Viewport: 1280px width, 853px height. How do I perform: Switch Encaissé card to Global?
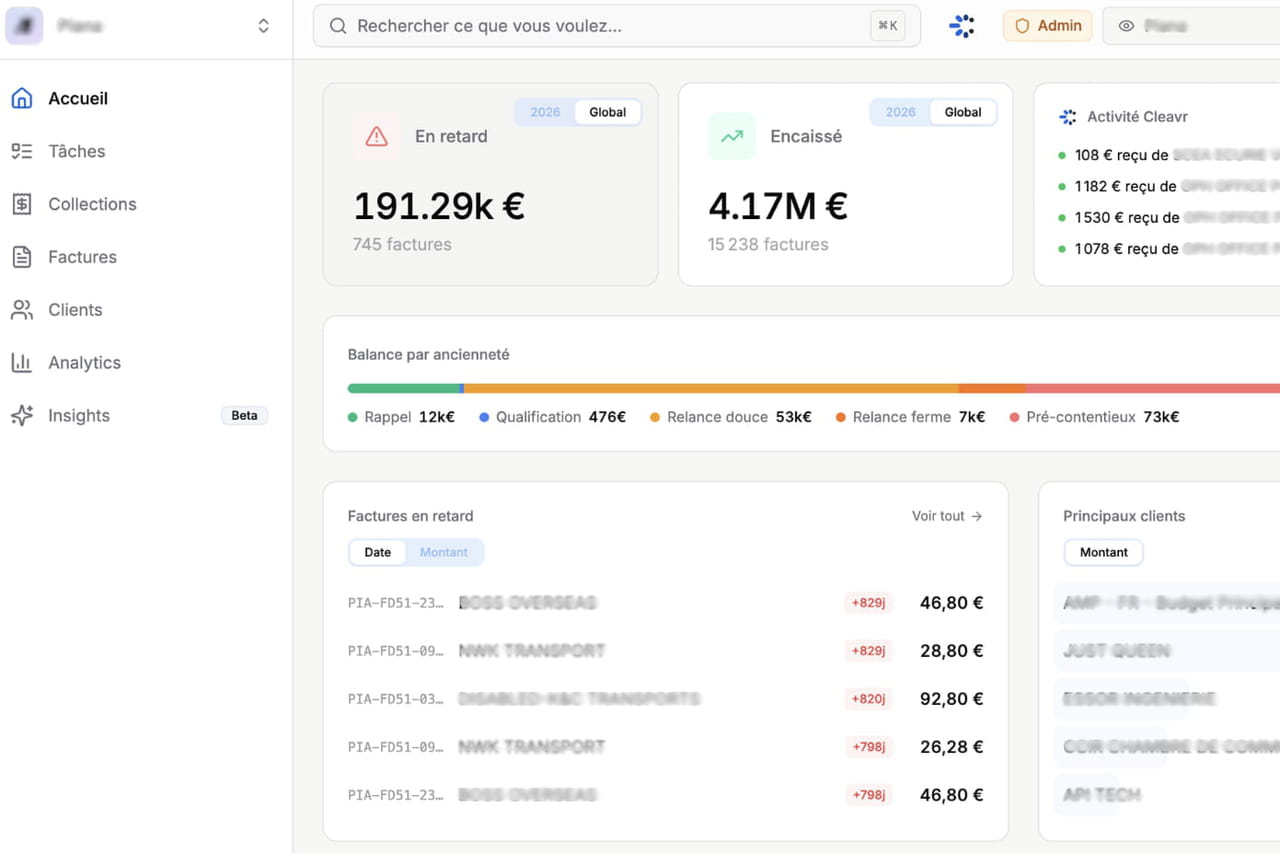963,112
